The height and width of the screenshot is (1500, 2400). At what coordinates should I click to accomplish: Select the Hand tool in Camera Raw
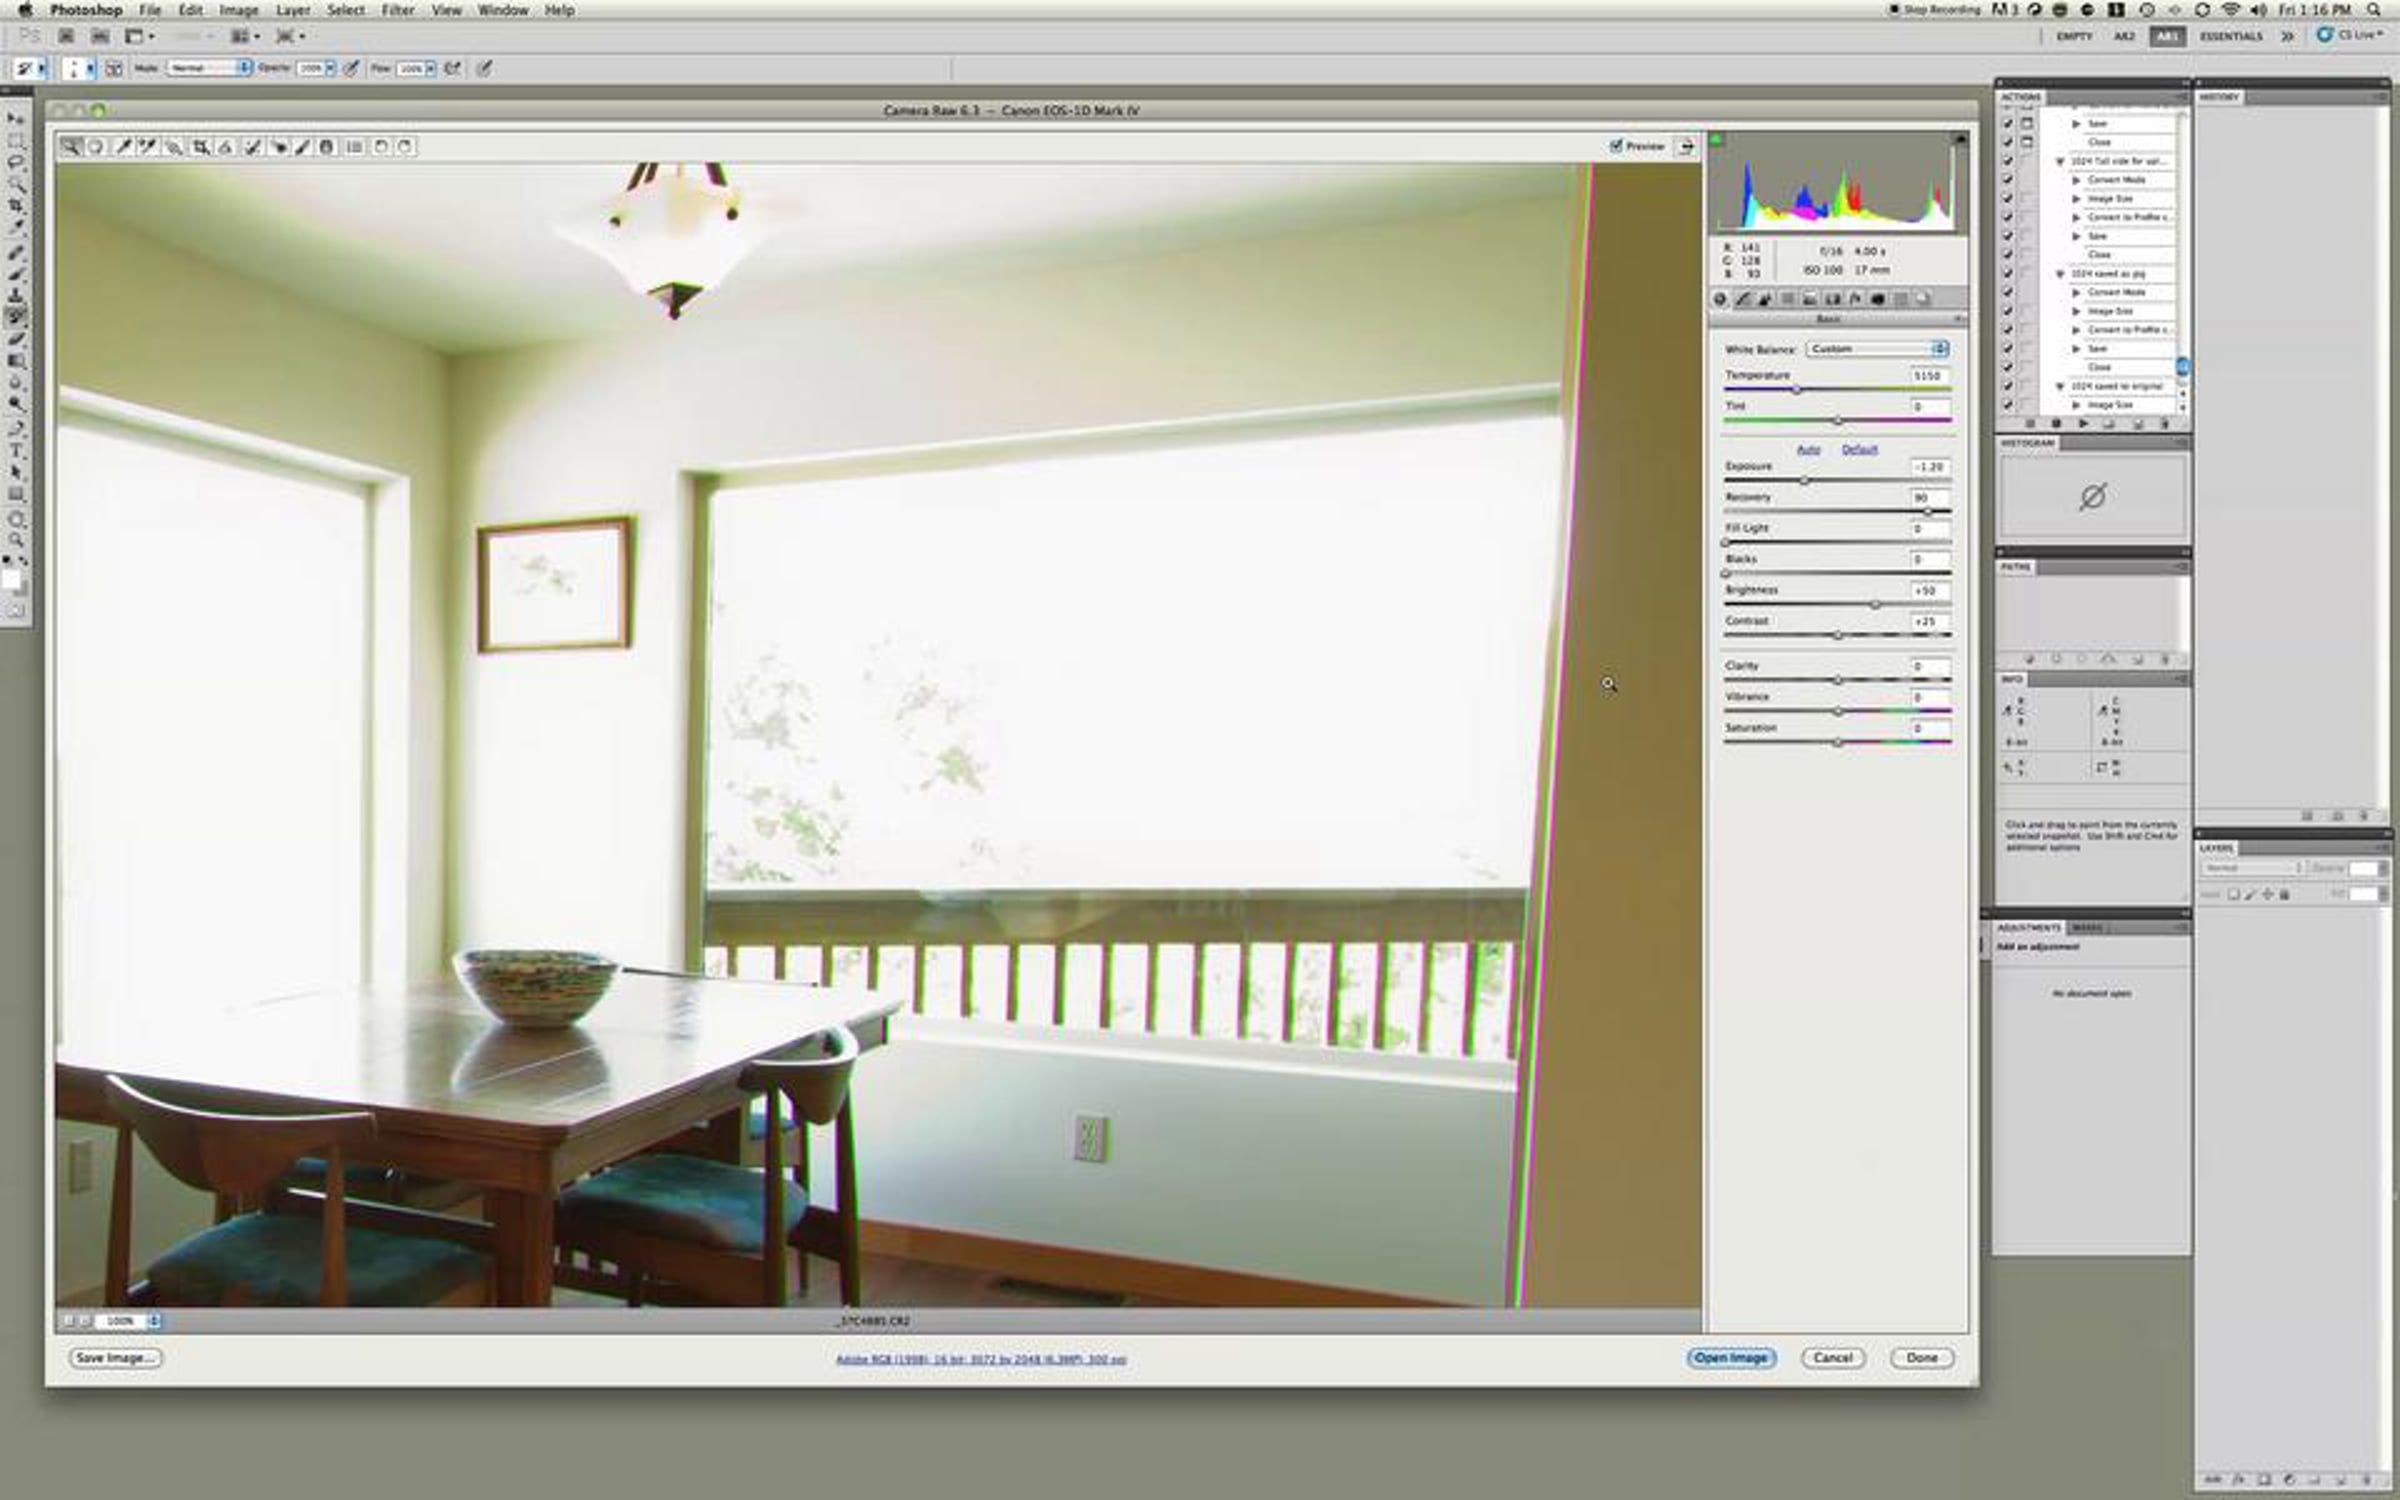pyautogui.click(x=96, y=147)
